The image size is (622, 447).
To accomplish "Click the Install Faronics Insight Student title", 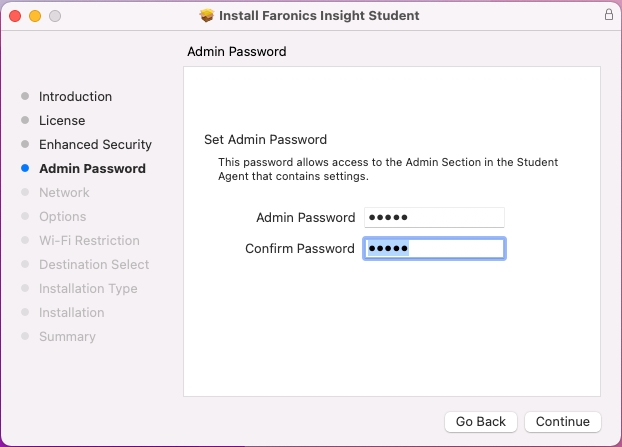I will tap(318, 16).
